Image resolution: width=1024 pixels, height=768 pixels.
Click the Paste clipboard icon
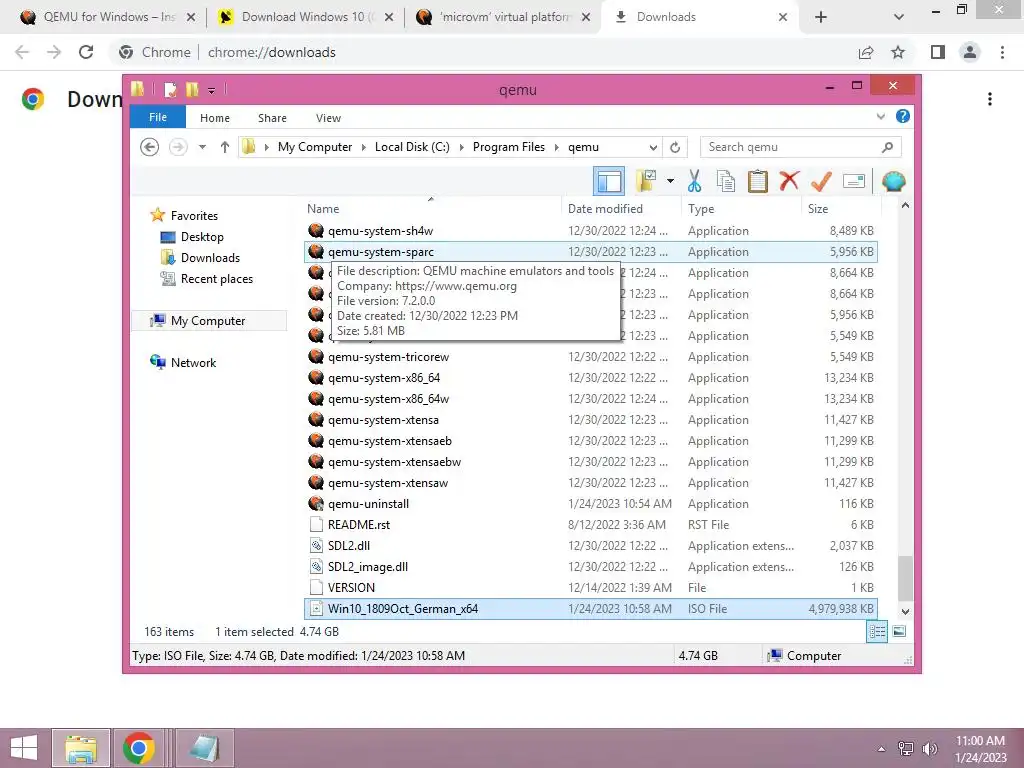pyautogui.click(x=758, y=181)
